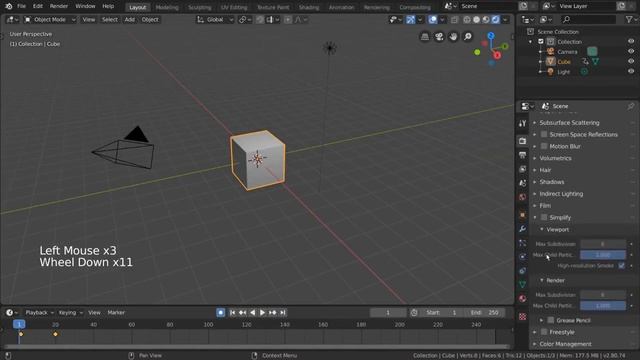This screenshot has width=640, height=360.
Task: Select rendered viewport shading
Action: 496,20
